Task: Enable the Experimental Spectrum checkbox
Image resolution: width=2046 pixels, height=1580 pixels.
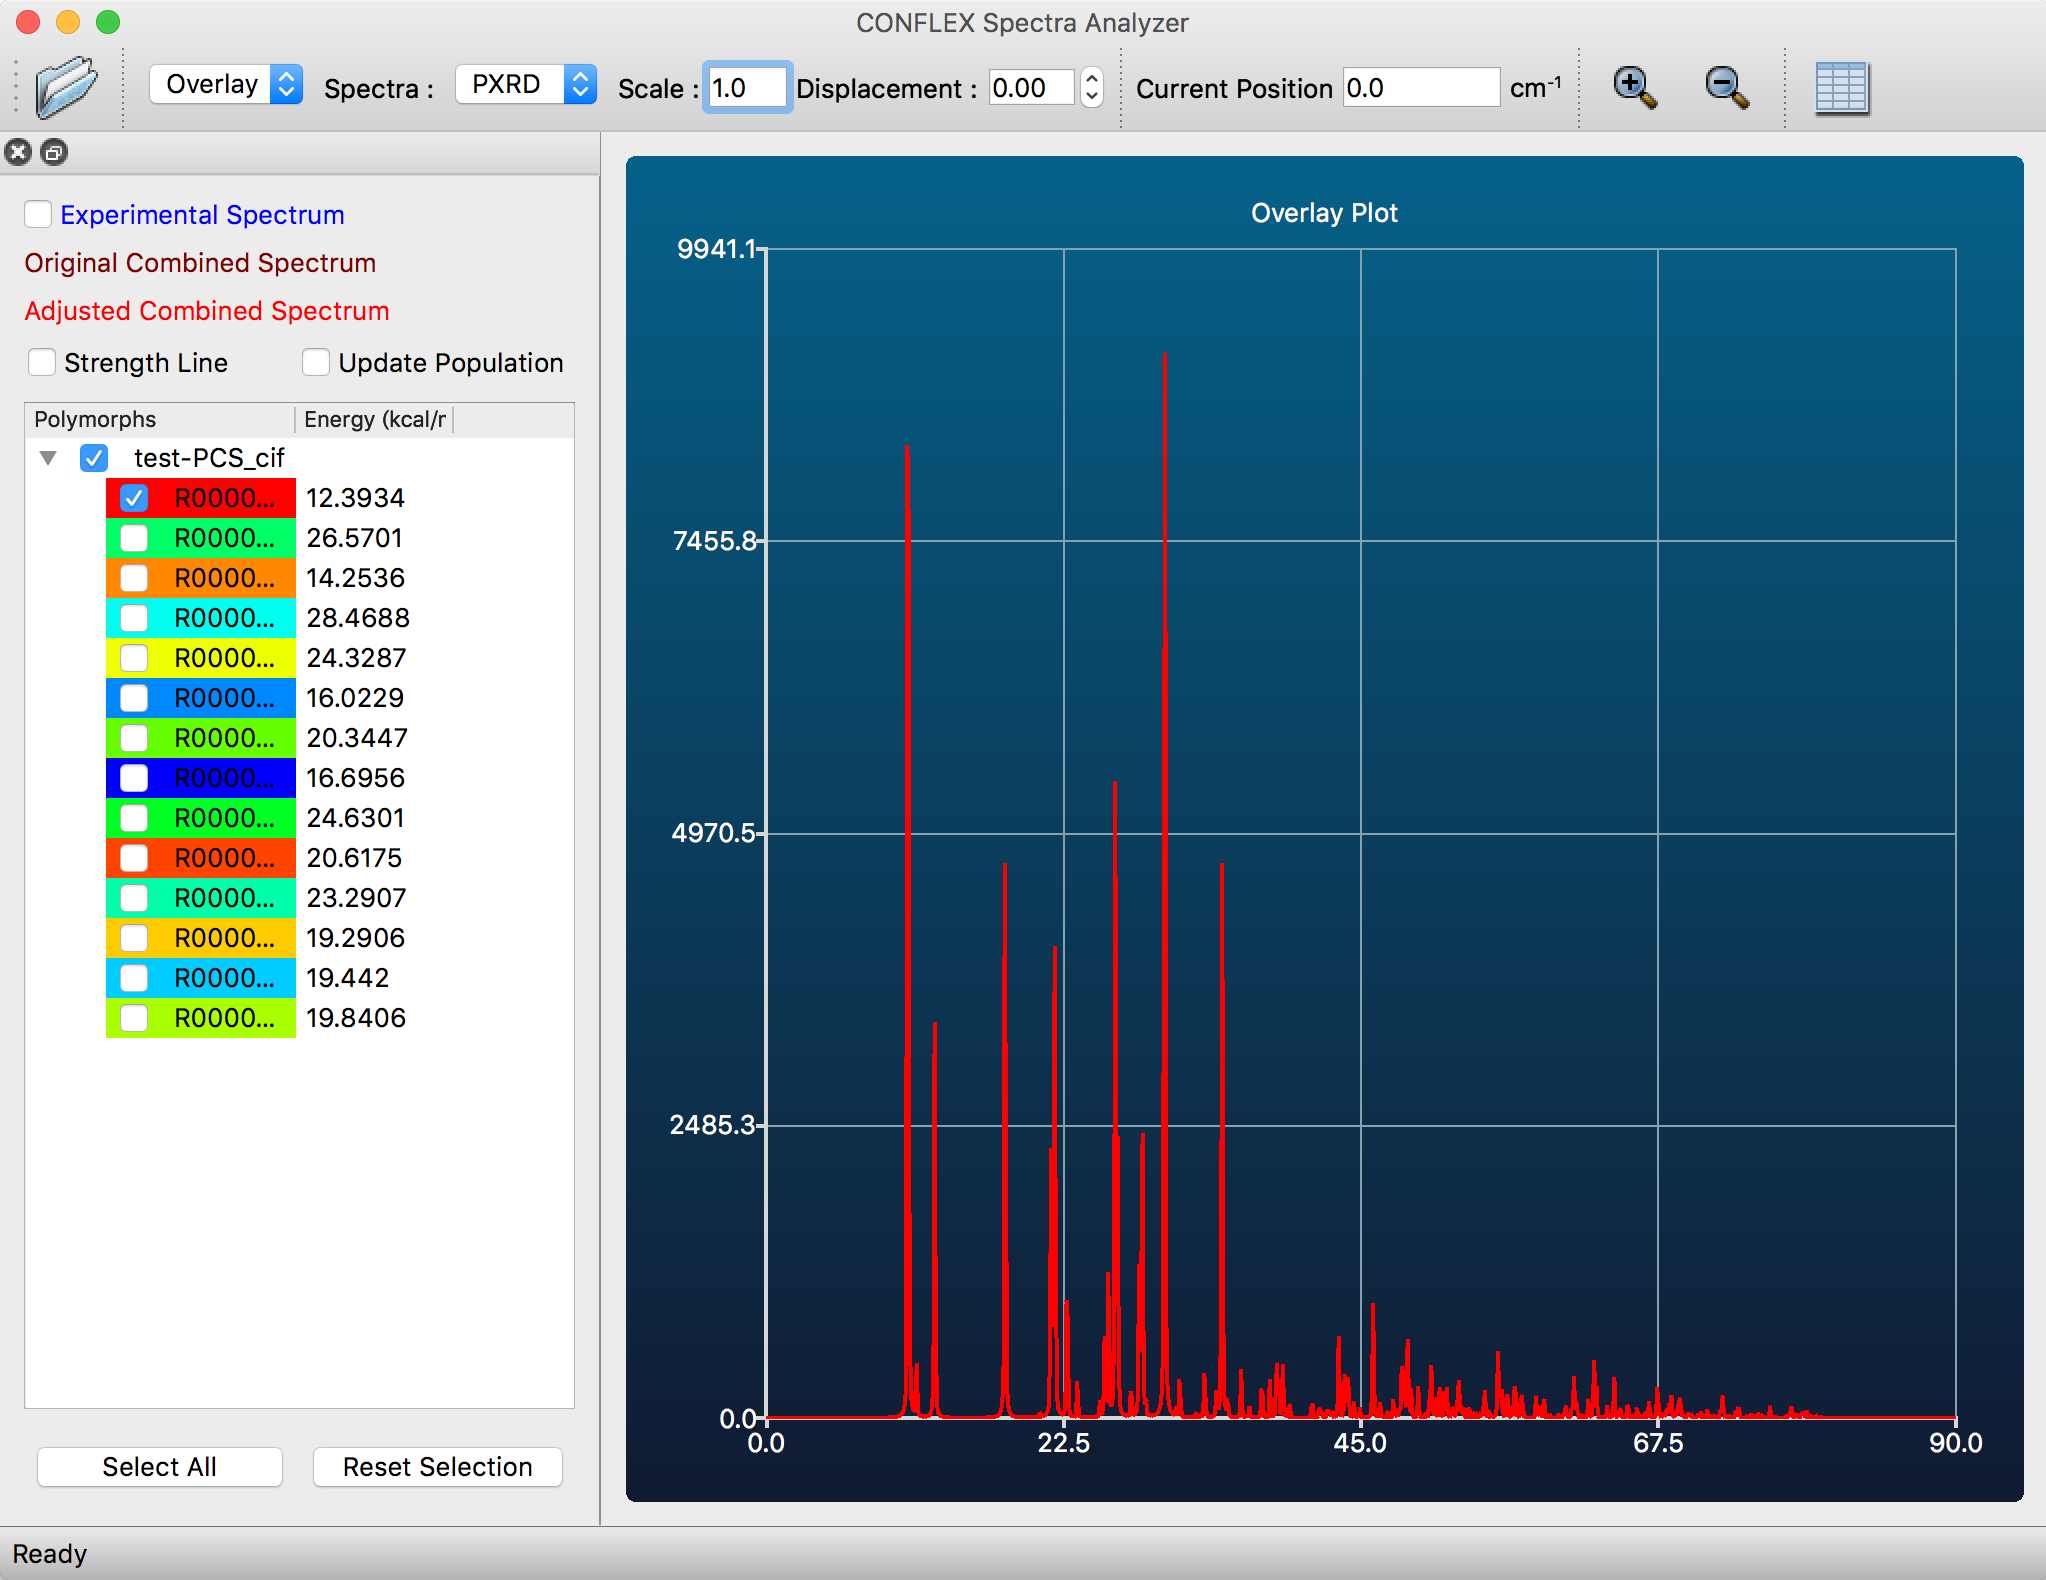Action: (38, 214)
